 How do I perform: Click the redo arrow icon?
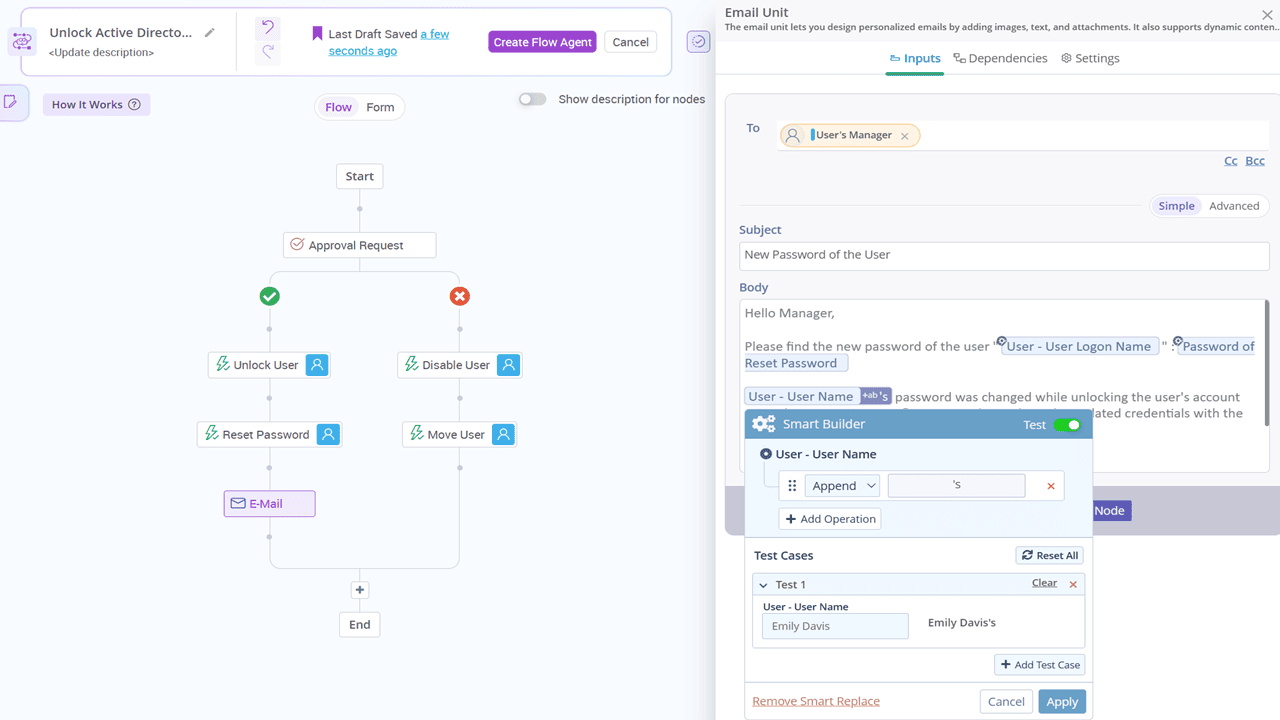tap(266, 50)
